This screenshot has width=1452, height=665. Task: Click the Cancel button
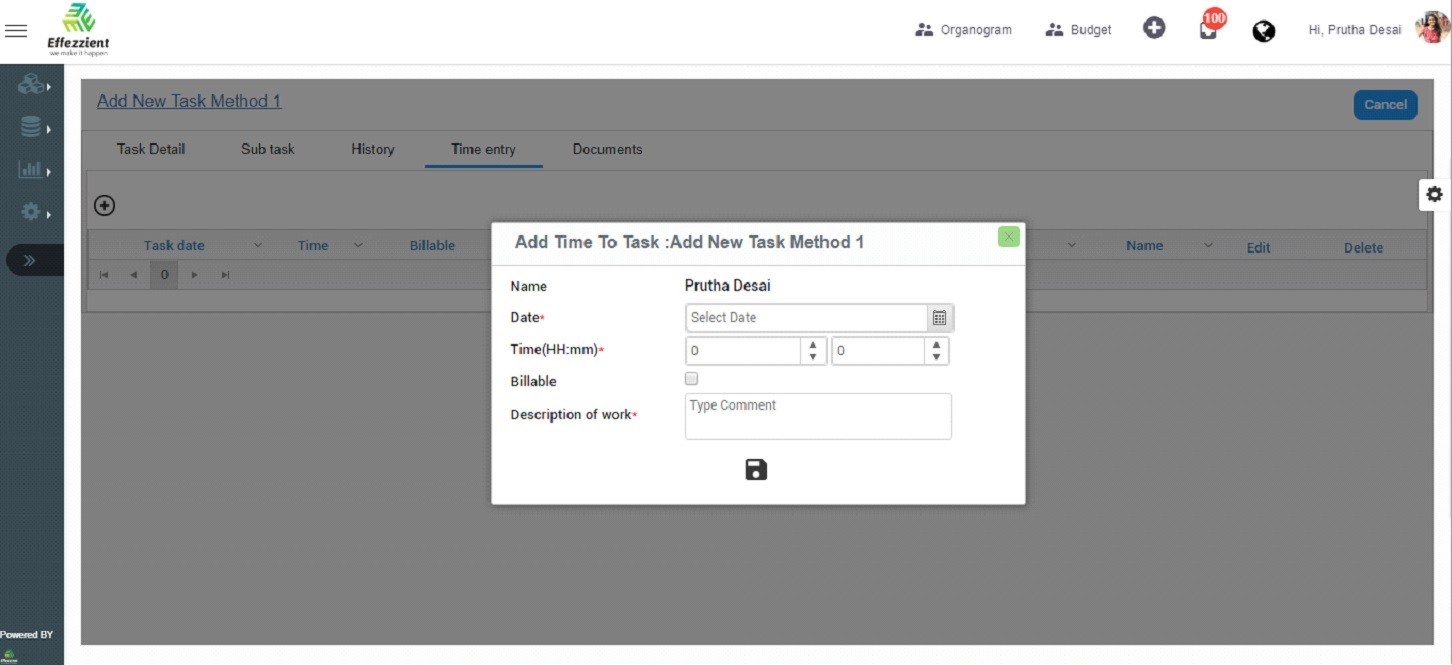1385,104
